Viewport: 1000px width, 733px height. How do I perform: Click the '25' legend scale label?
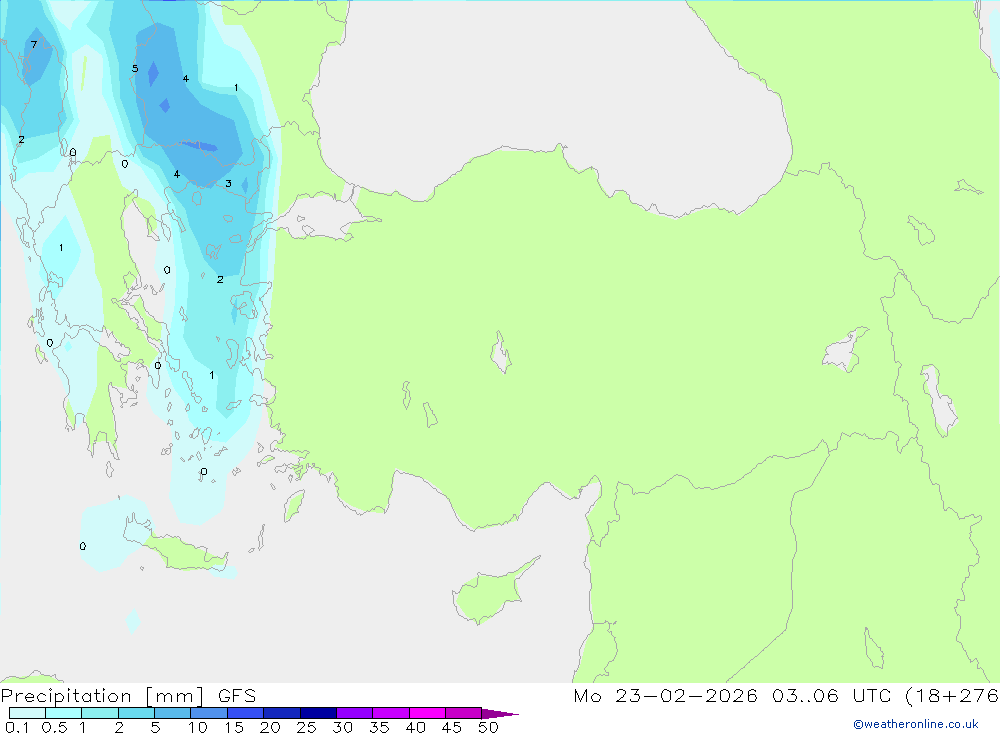click(306, 727)
